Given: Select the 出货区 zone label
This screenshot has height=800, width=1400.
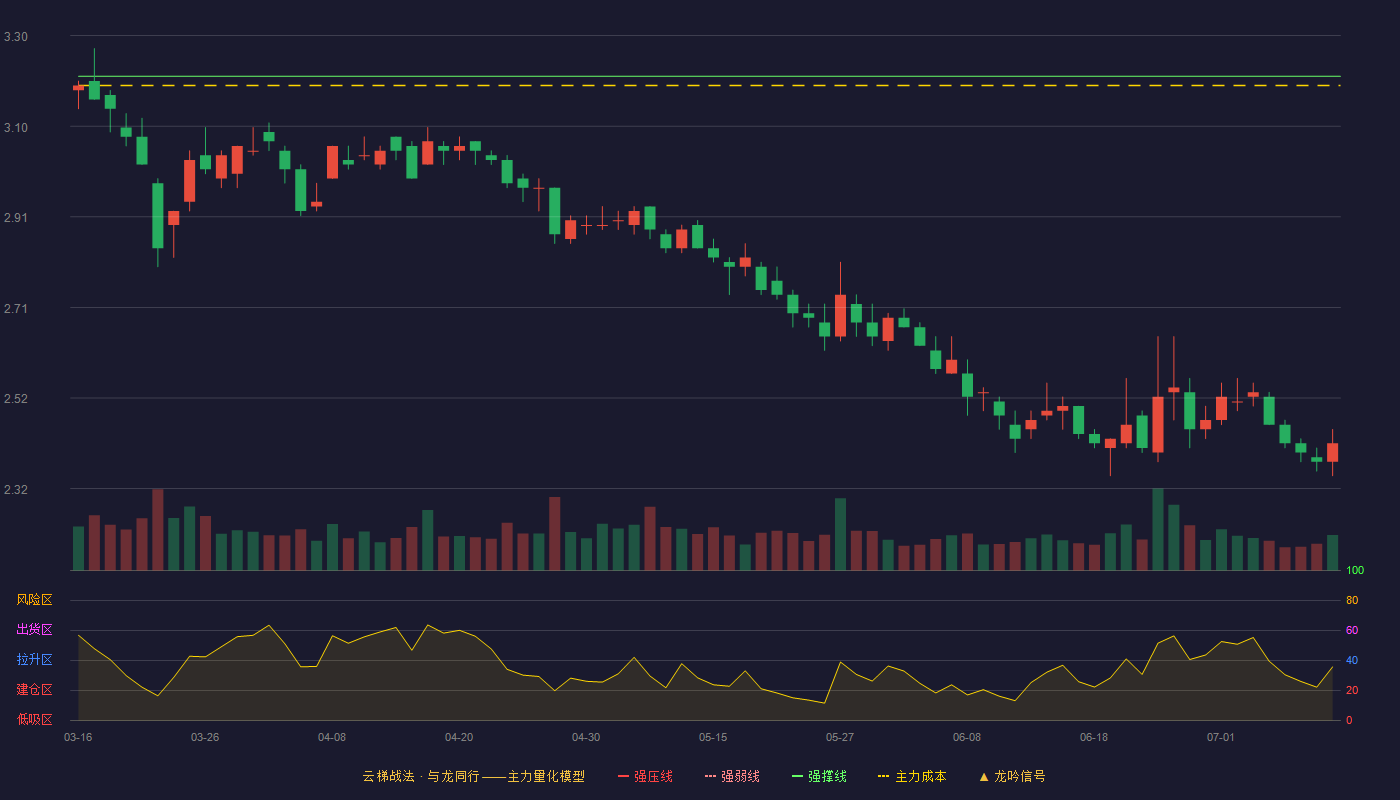Looking at the screenshot, I should tap(34, 630).
